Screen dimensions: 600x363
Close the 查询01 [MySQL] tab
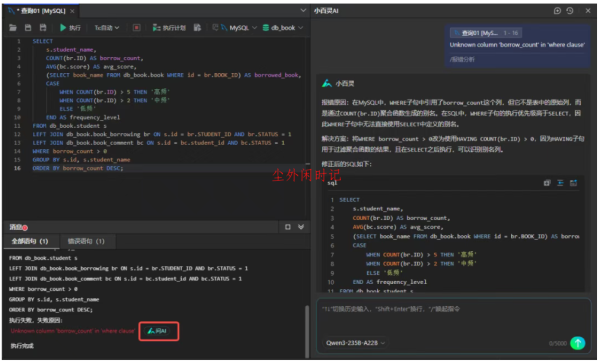[x=72, y=11]
